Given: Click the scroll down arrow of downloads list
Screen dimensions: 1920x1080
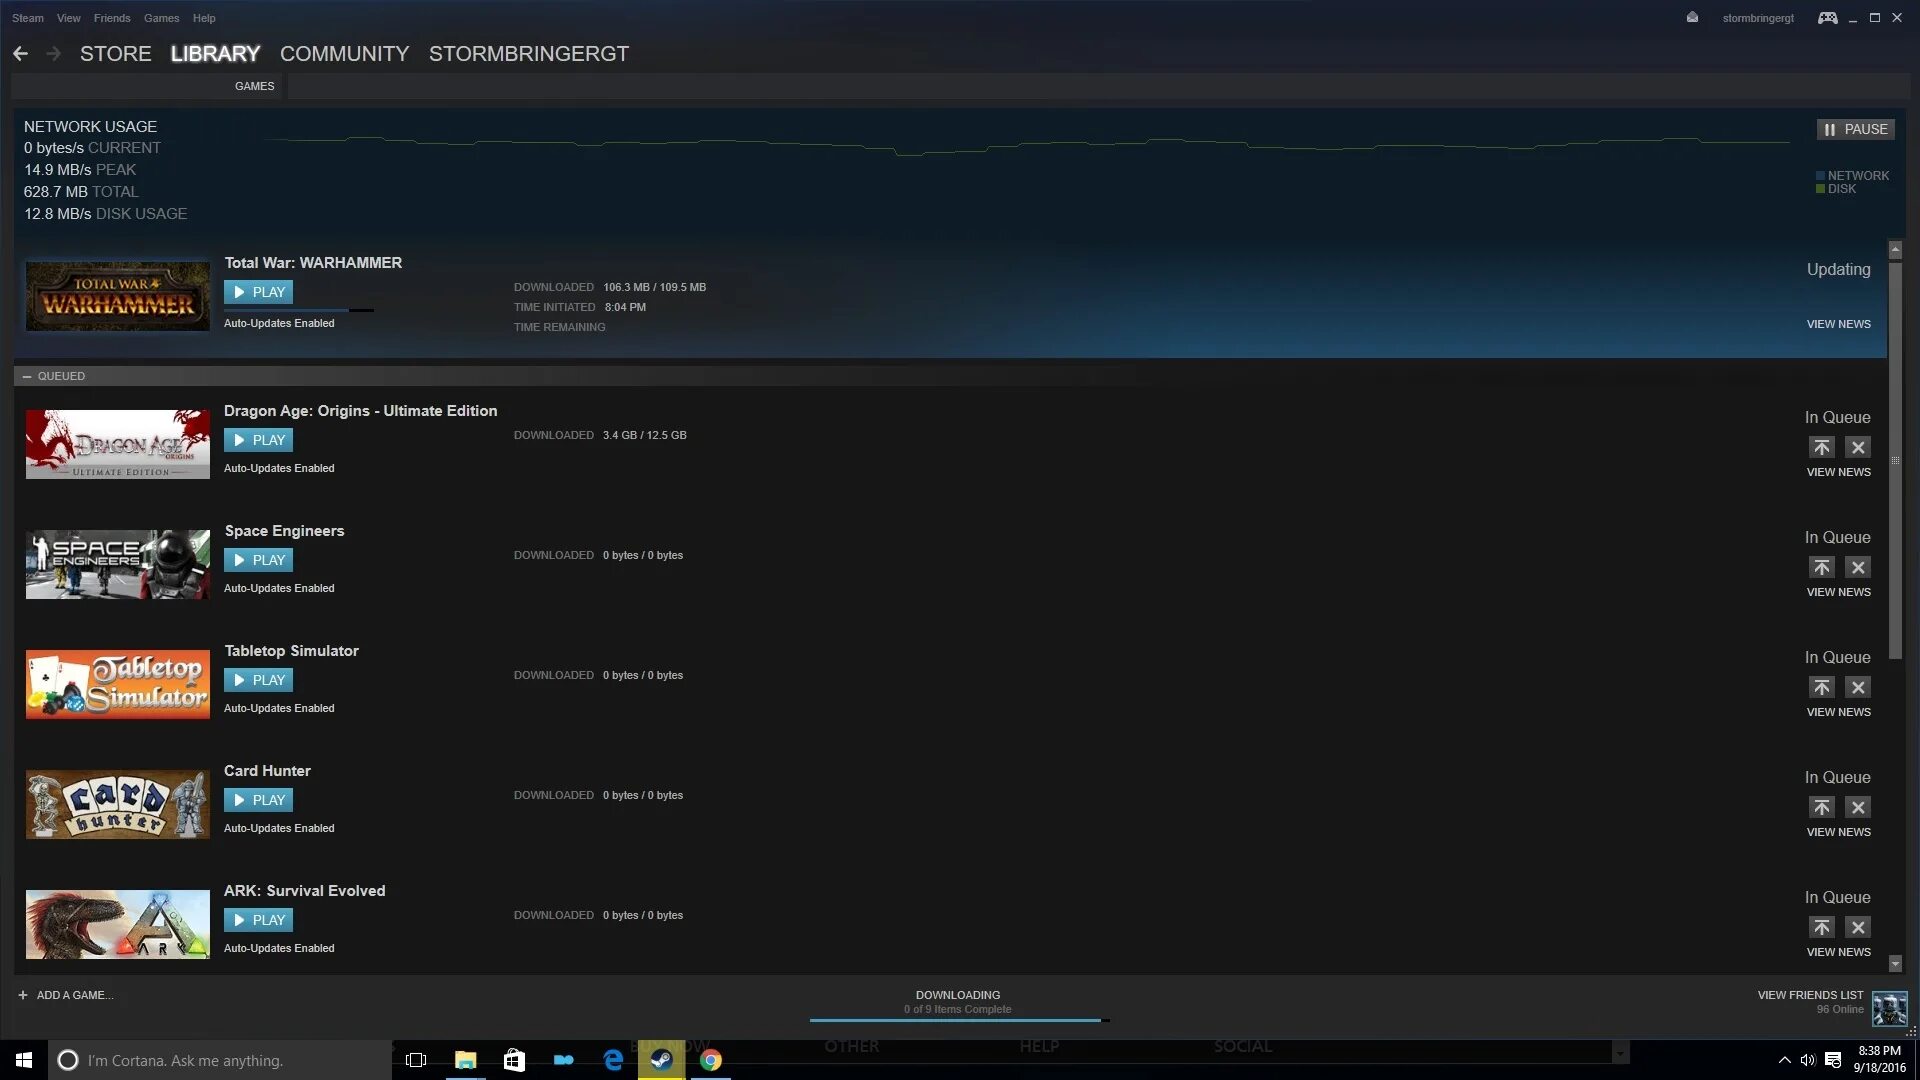Looking at the screenshot, I should pos(1895,964).
